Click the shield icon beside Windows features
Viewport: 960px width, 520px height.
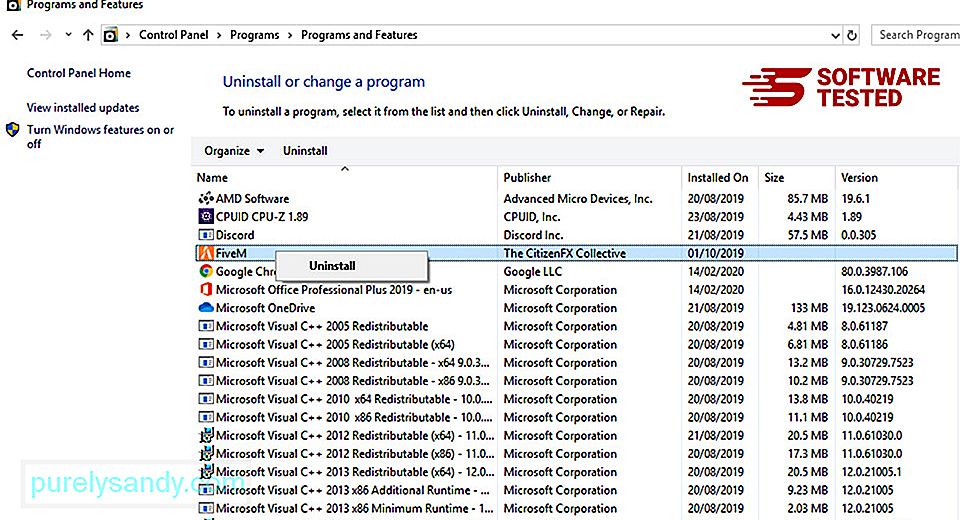click(x=12, y=130)
